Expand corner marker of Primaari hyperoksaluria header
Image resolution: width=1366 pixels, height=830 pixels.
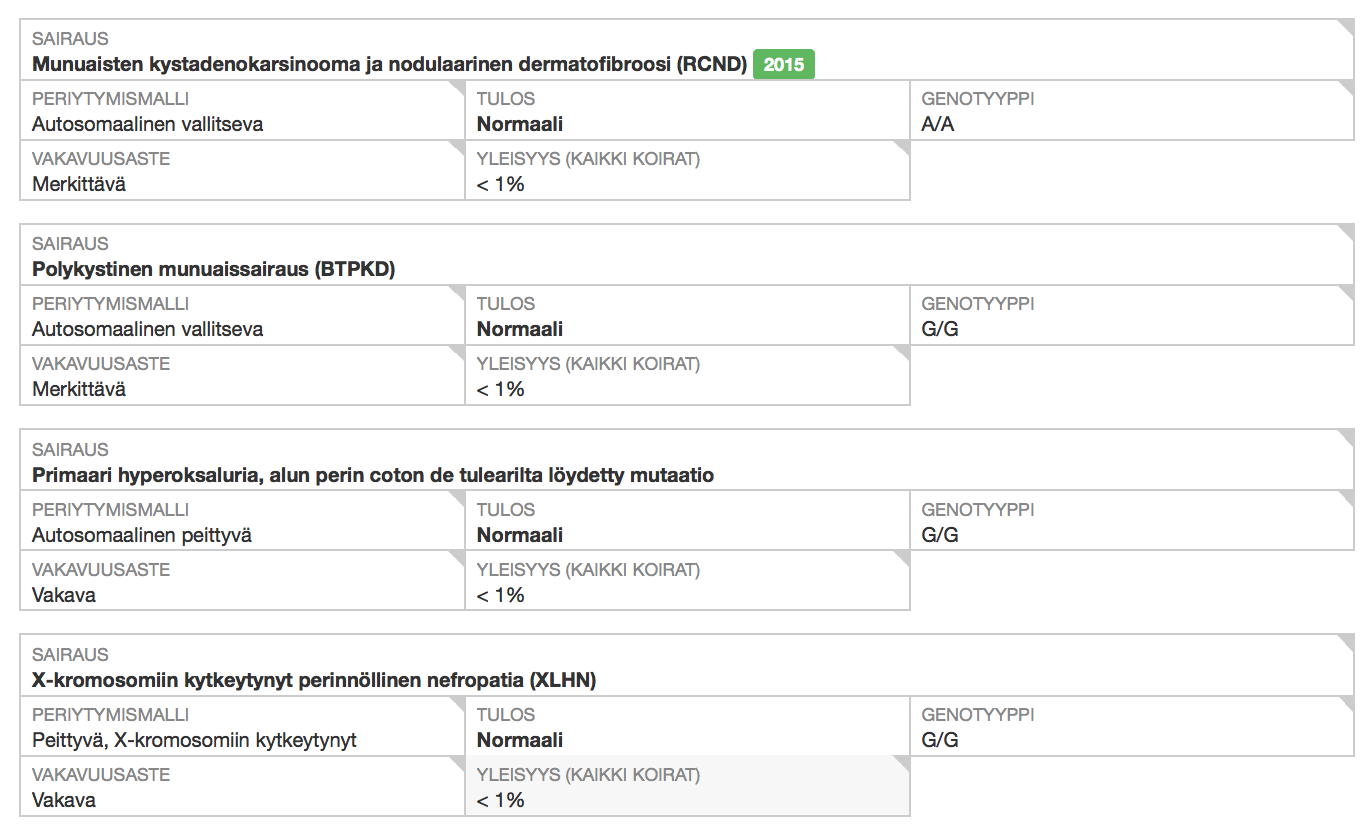pyautogui.click(x=1347, y=437)
